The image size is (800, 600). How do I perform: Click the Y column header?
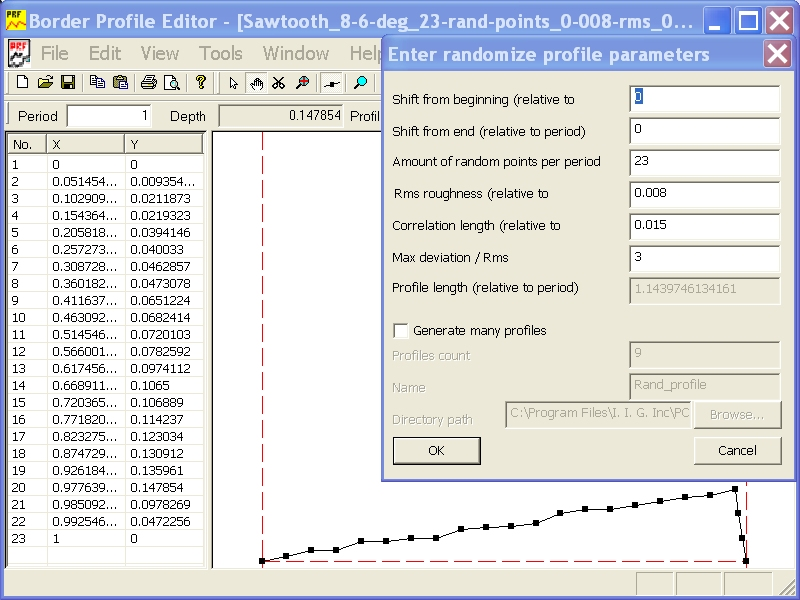tap(164, 144)
